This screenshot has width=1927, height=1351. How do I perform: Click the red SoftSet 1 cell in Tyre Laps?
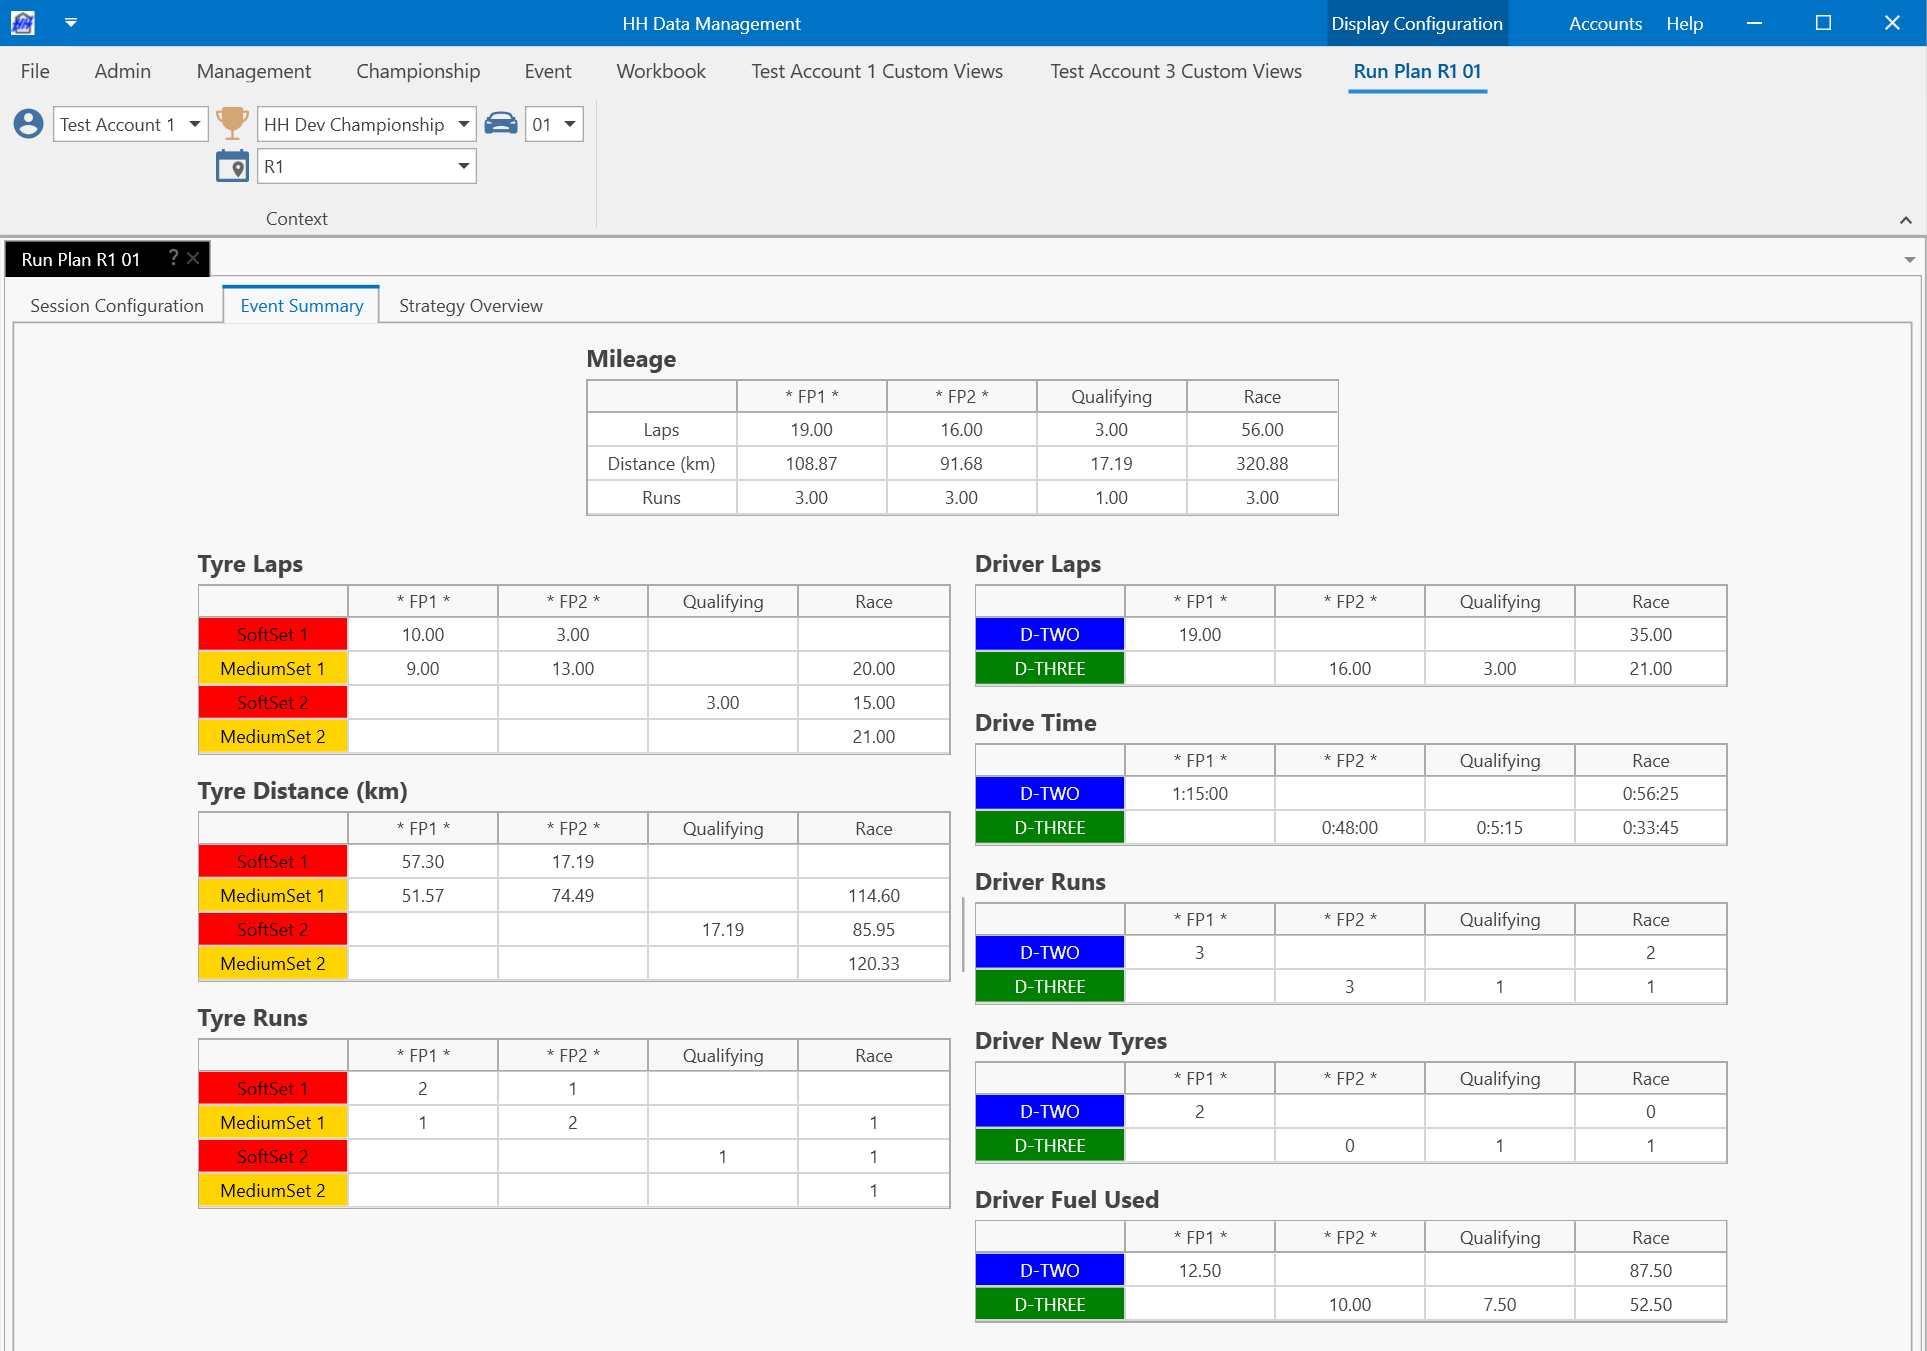pos(273,634)
